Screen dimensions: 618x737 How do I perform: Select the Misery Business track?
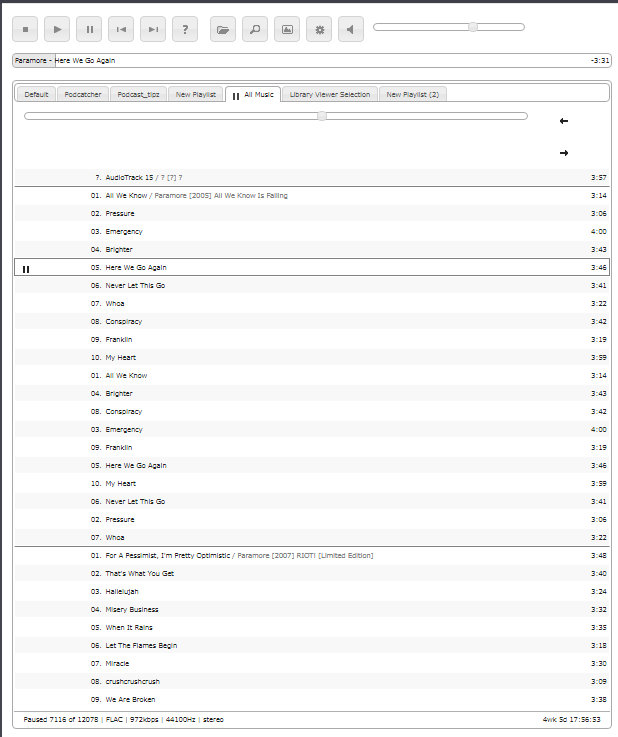point(312,610)
